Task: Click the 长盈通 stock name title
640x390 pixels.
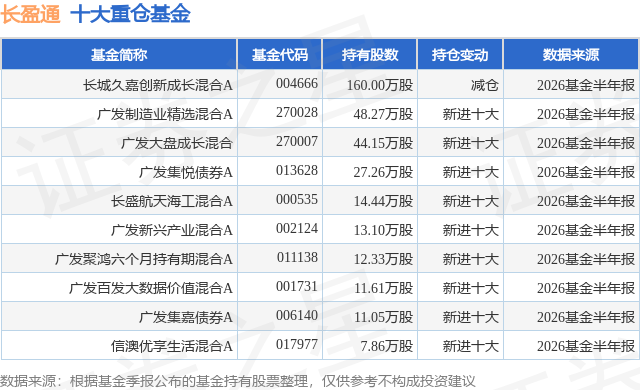Action: [x=31, y=14]
